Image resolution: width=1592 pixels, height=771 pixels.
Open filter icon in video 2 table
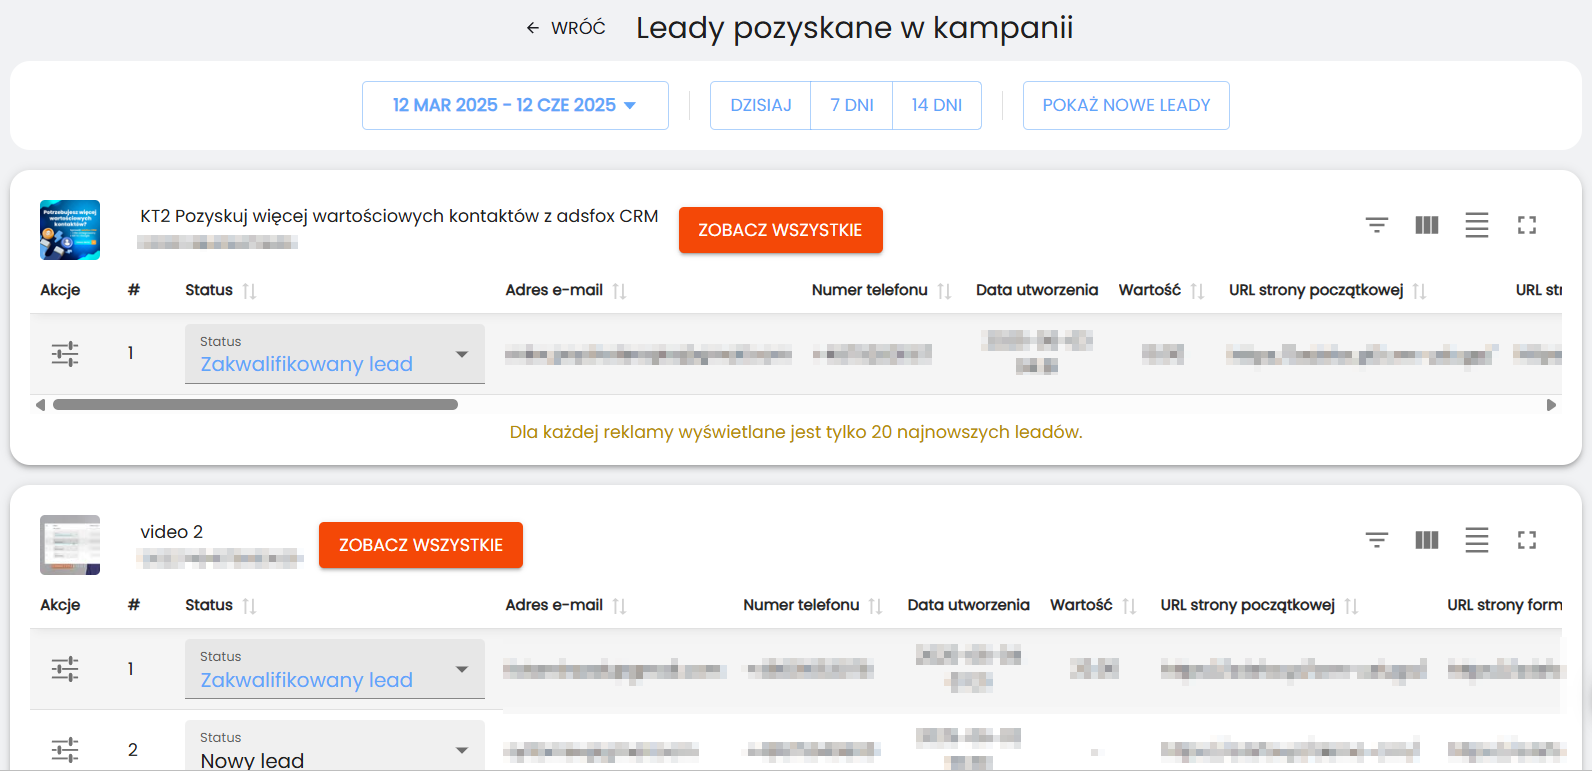(x=1377, y=540)
